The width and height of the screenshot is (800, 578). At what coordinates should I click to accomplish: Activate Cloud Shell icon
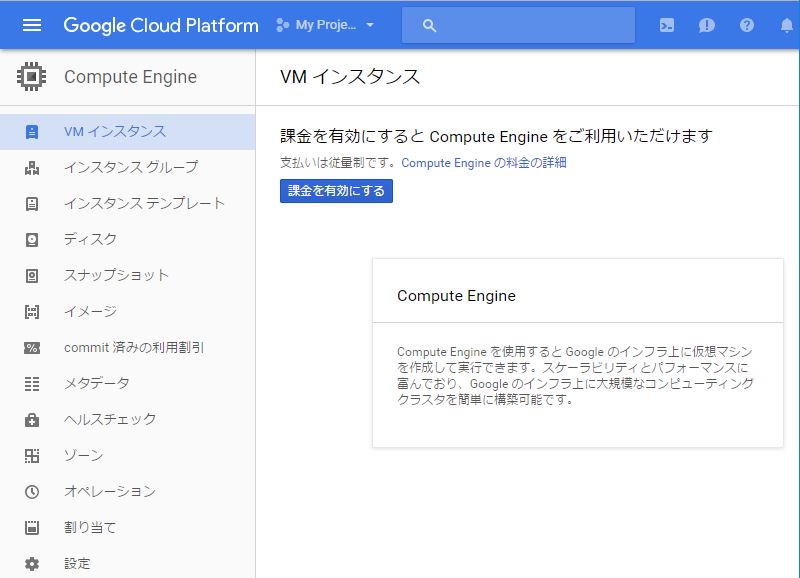pos(667,26)
